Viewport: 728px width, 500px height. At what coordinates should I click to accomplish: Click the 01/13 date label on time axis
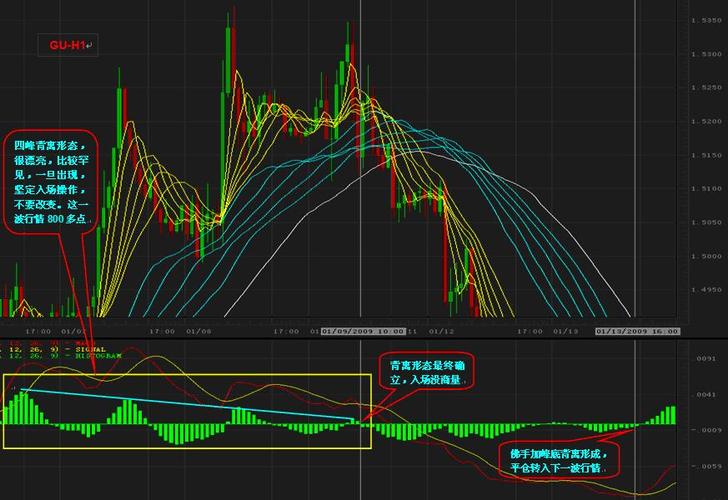(x=566, y=330)
